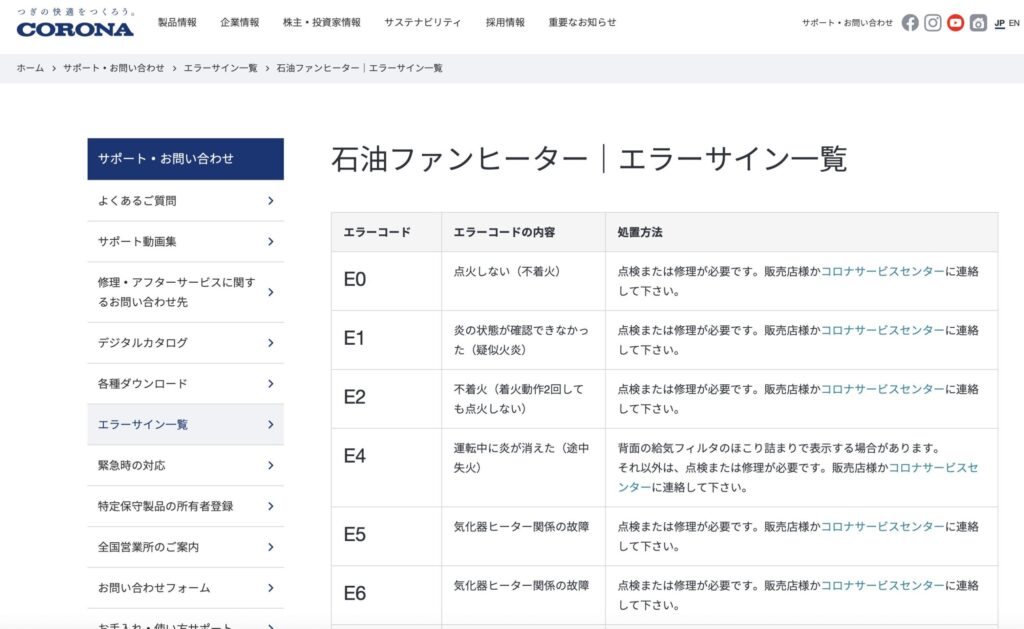Select the JP language option
This screenshot has width=1024, height=629.
(x=998, y=21)
